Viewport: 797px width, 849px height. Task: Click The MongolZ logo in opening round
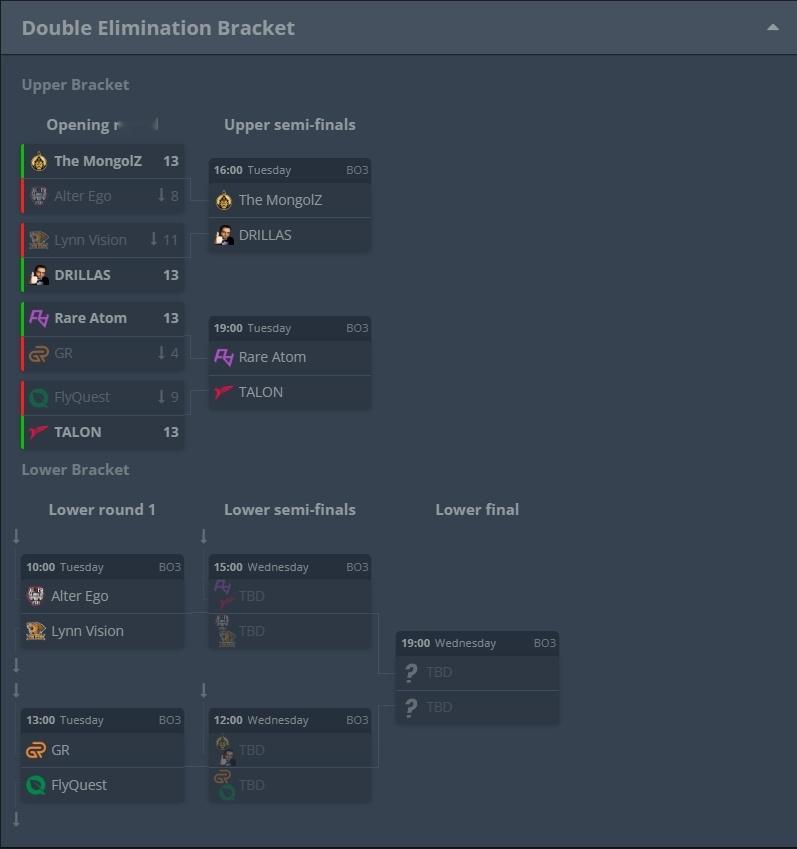pos(39,161)
